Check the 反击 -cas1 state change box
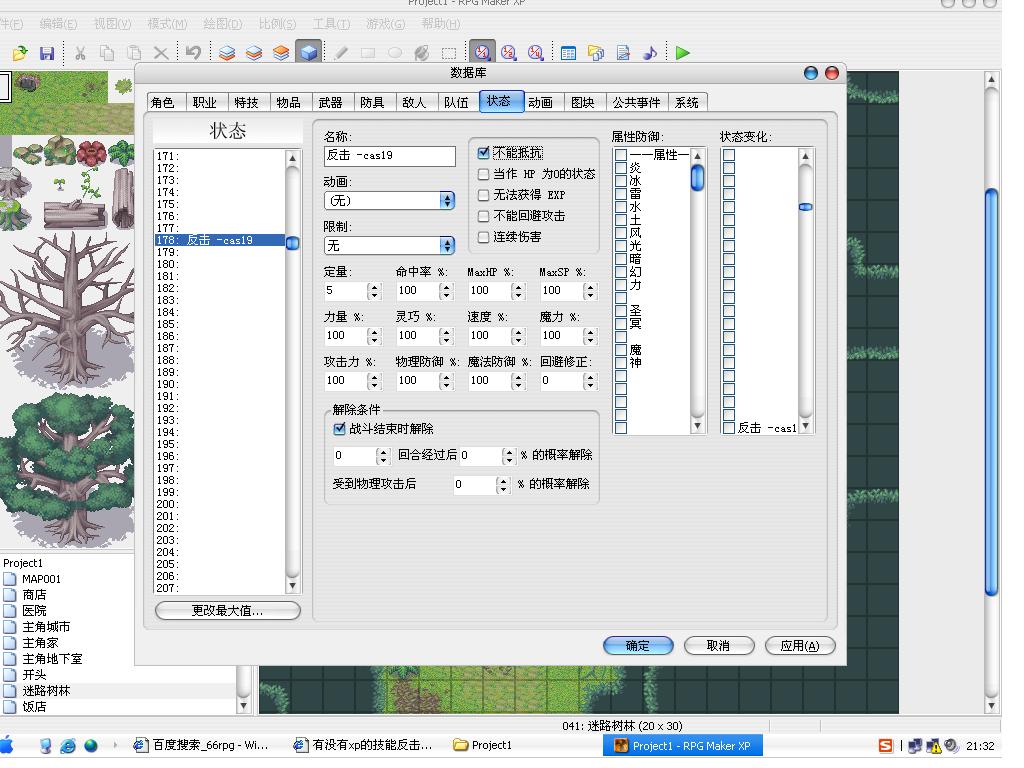Image resolution: width=1024 pixels, height=768 pixels. (729, 428)
